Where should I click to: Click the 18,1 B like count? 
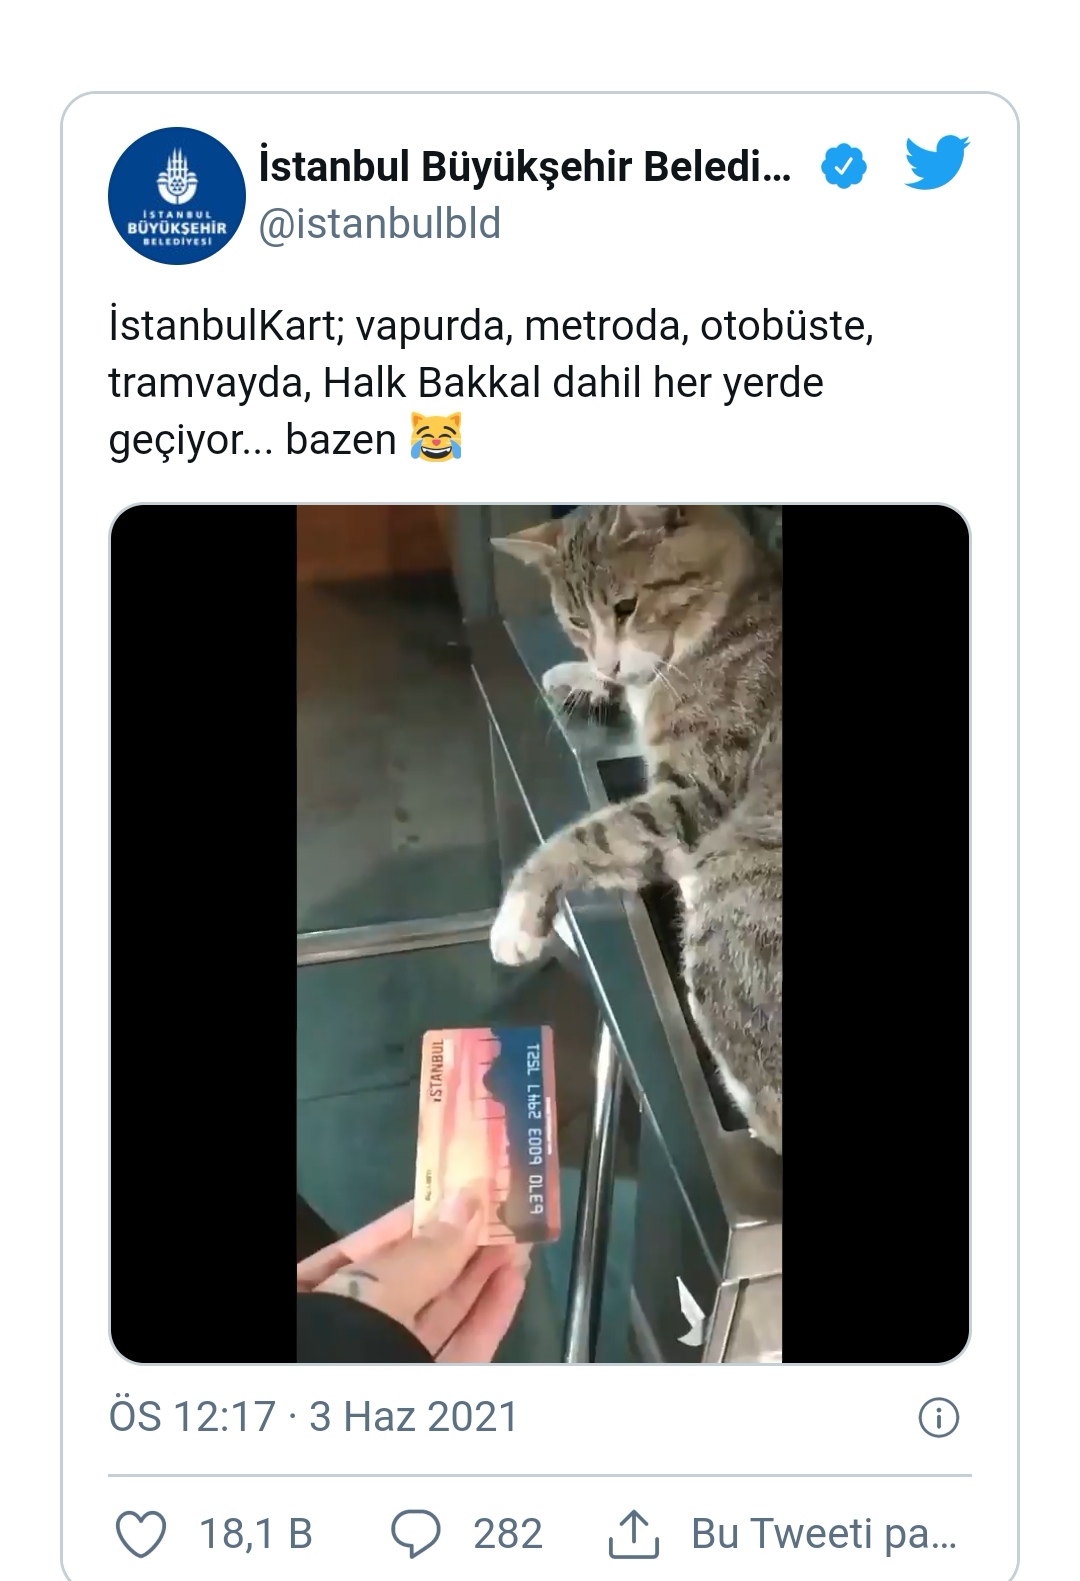(257, 1534)
